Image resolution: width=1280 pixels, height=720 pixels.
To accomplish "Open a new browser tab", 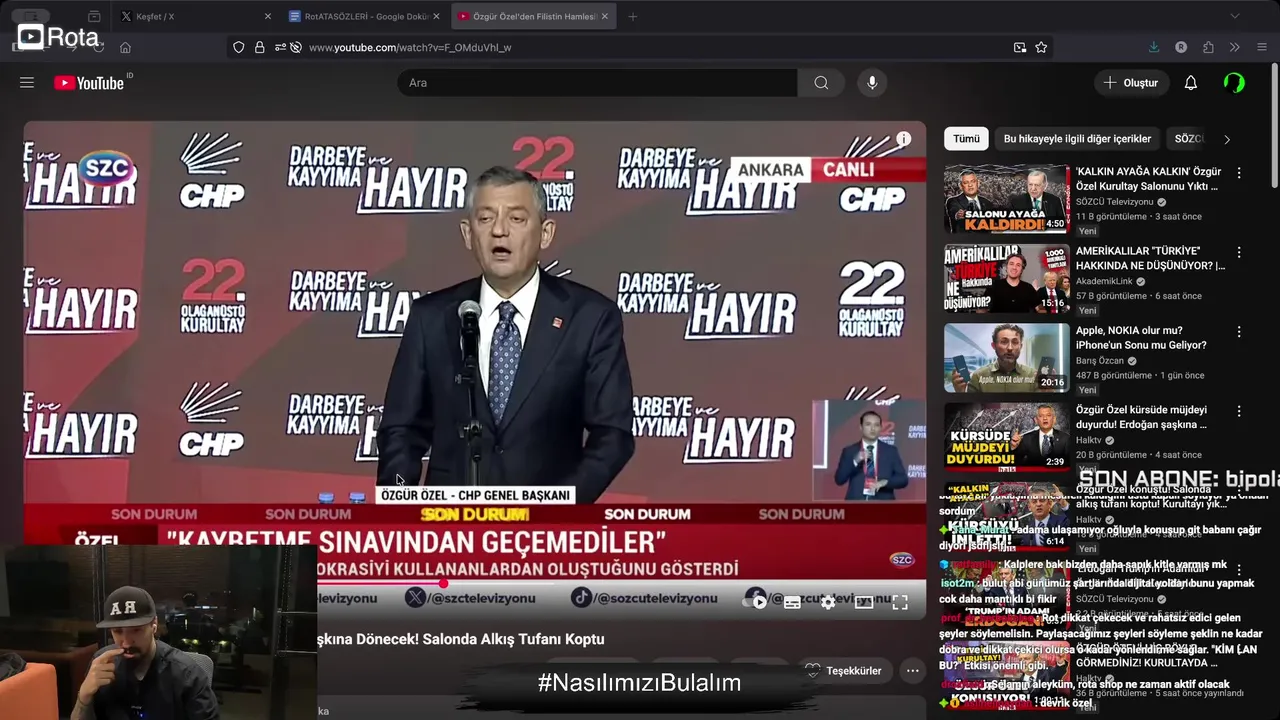I will click(x=632, y=16).
